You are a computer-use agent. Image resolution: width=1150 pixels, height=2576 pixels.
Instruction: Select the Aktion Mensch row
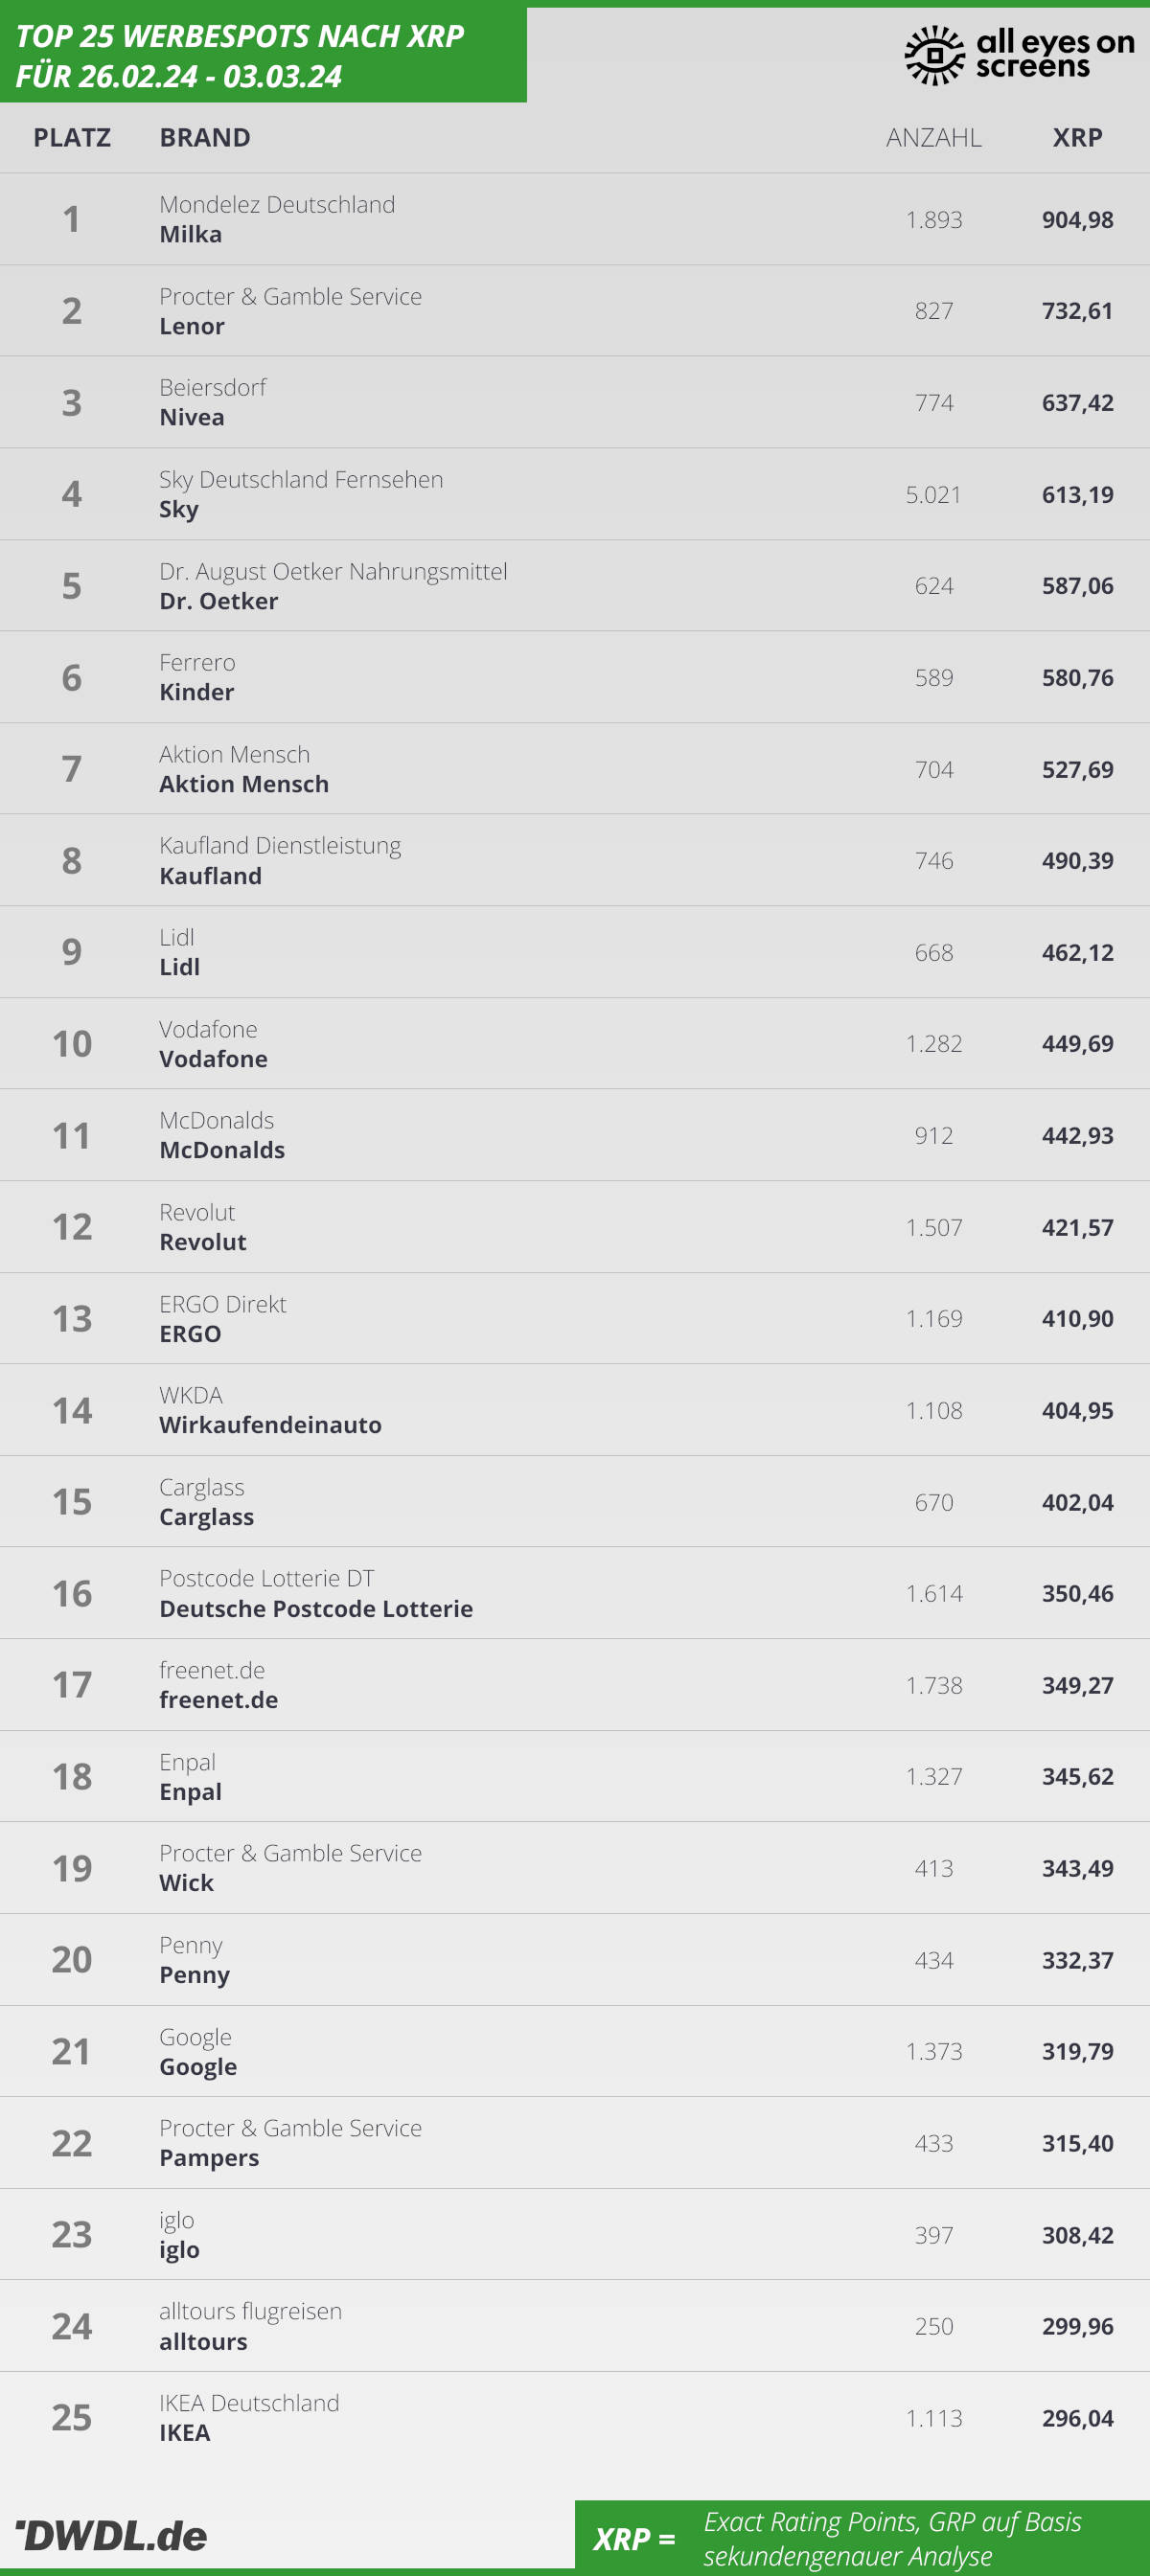[575, 769]
